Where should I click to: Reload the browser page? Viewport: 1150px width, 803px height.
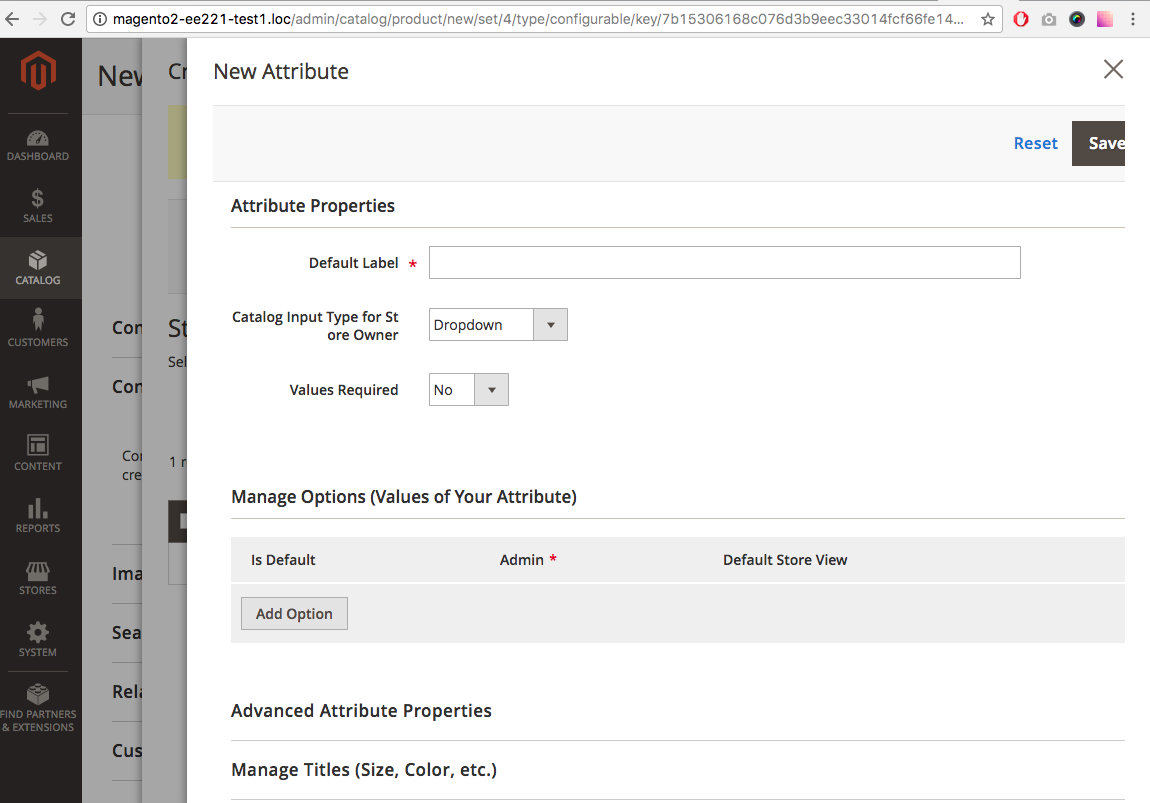coord(68,19)
